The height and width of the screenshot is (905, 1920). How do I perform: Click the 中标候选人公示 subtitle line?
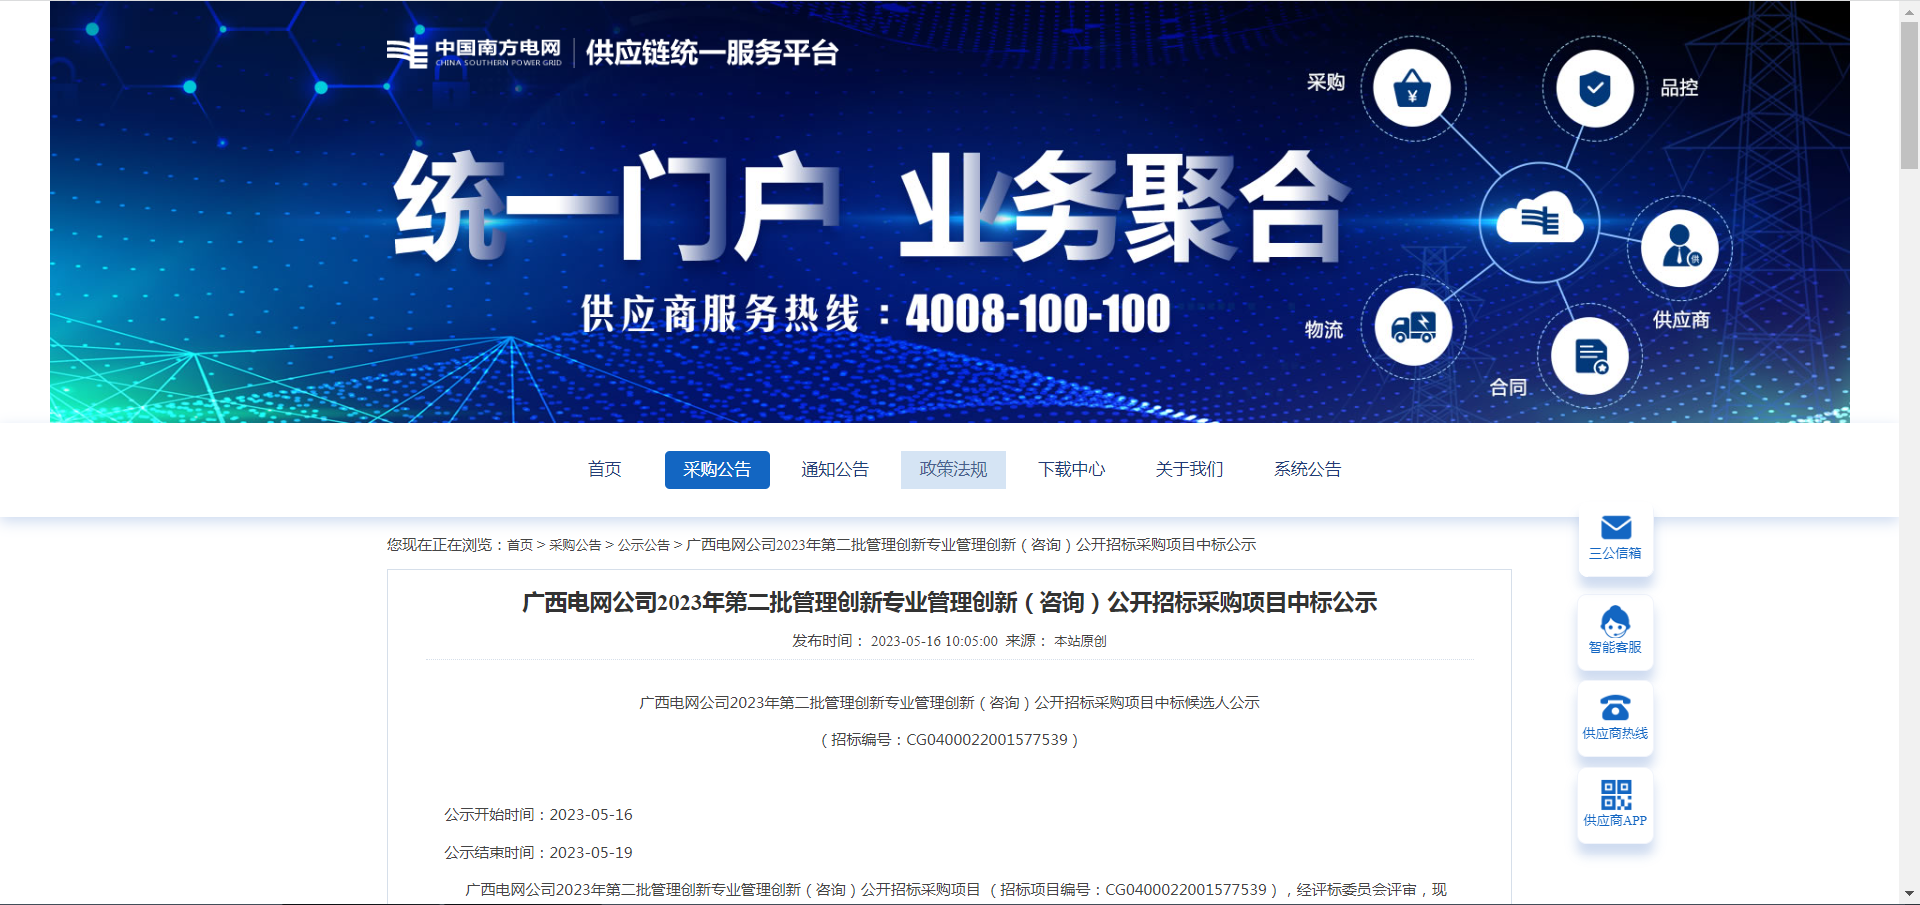pos(949,703)
